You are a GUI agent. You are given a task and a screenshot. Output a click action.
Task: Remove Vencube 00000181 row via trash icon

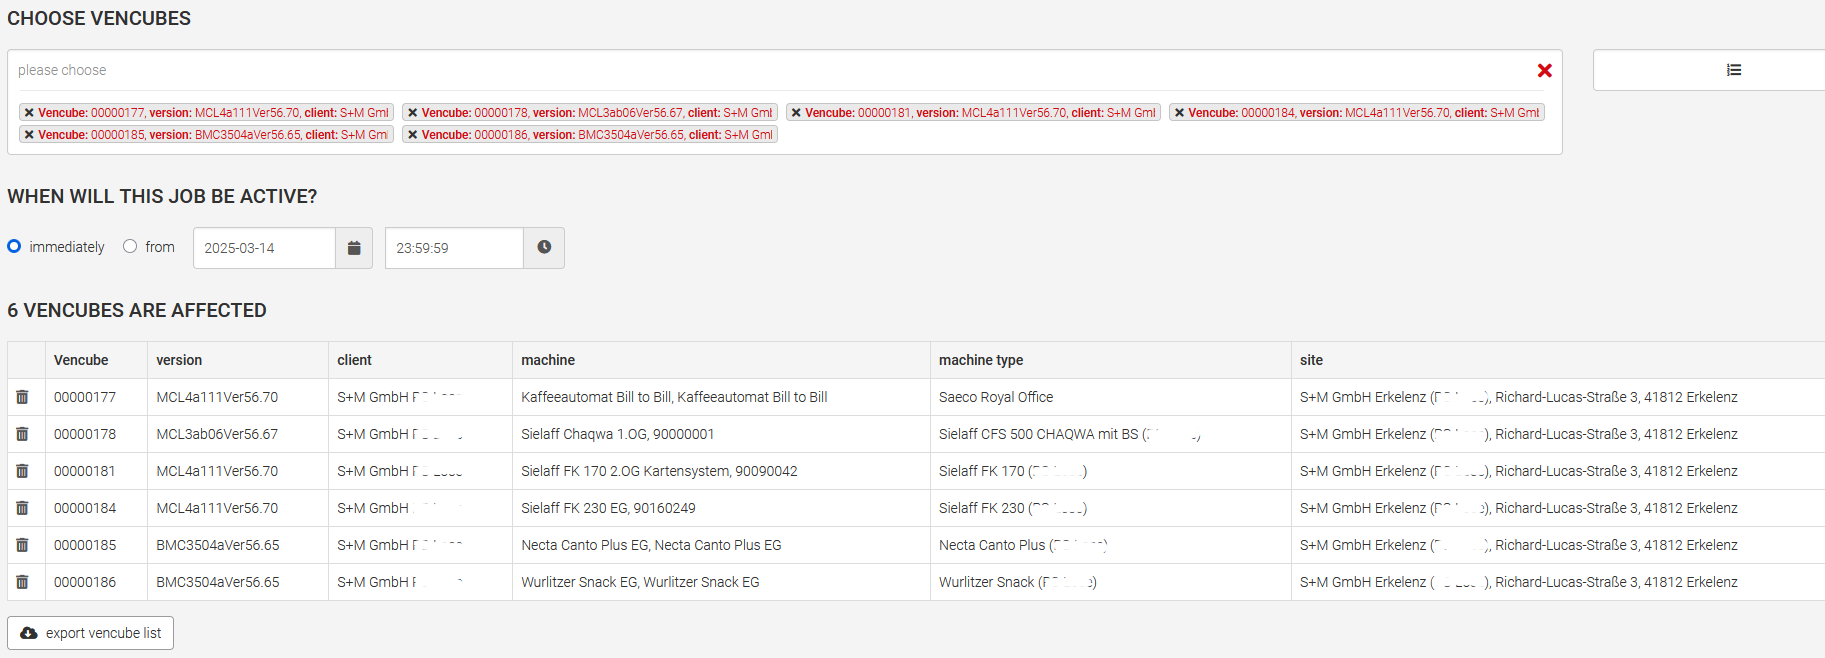(x=22, y=471)
